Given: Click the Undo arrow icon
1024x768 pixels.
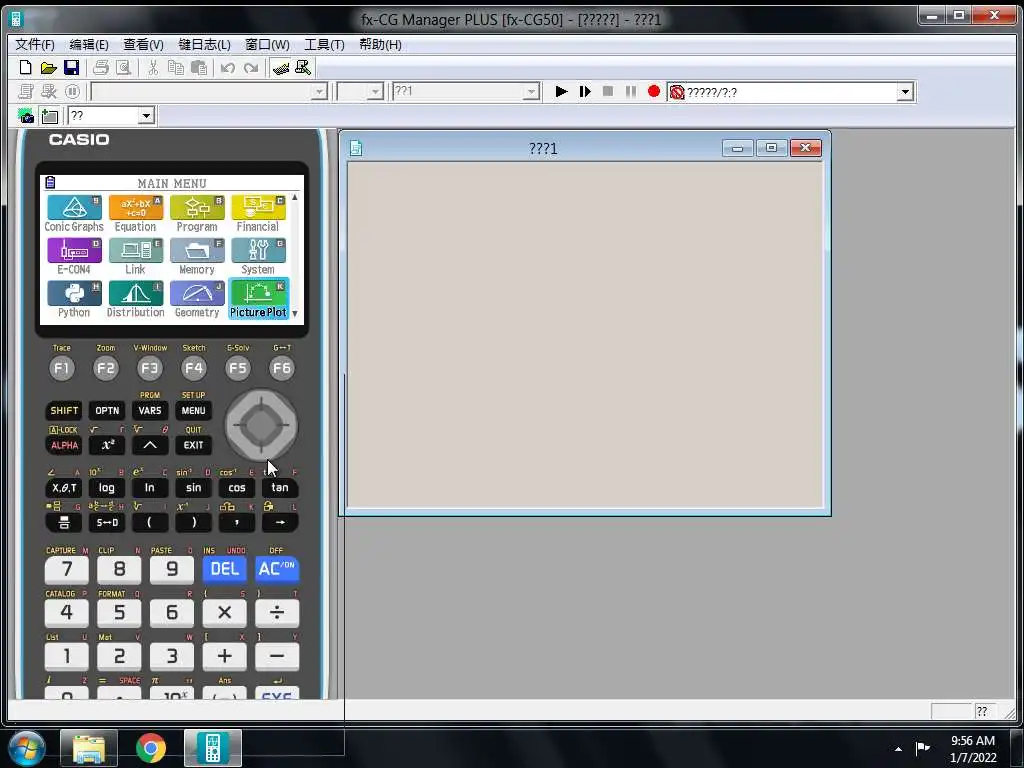Looking at the screenshot, I should click(228, 67).
